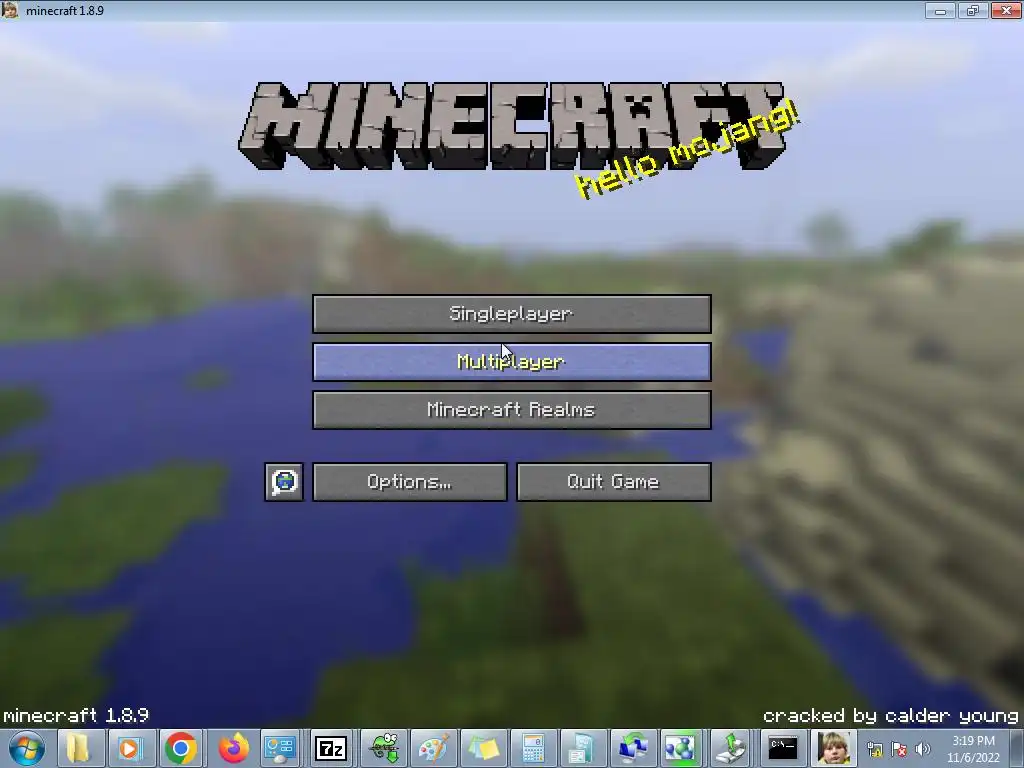
Task: Open the green chameleon download app
Action: click(x=383, y=748)
